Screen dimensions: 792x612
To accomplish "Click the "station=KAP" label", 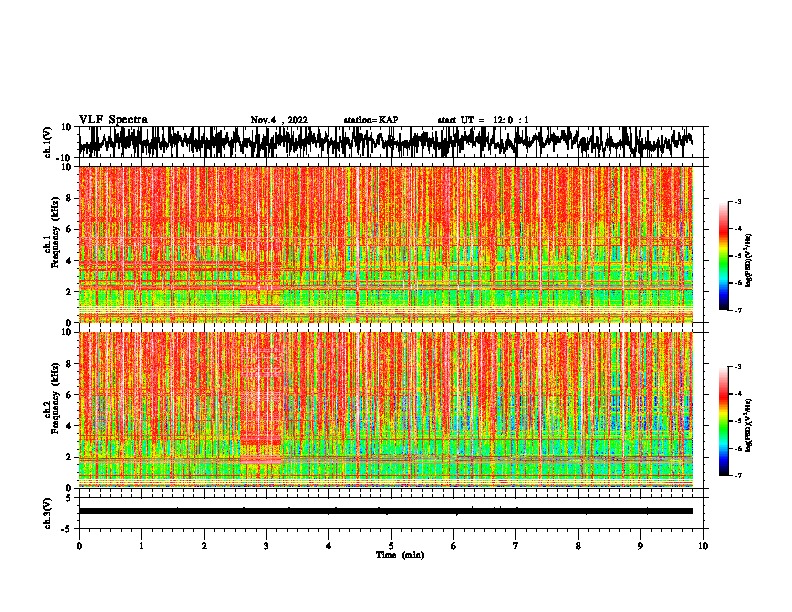I will [371, 120].
